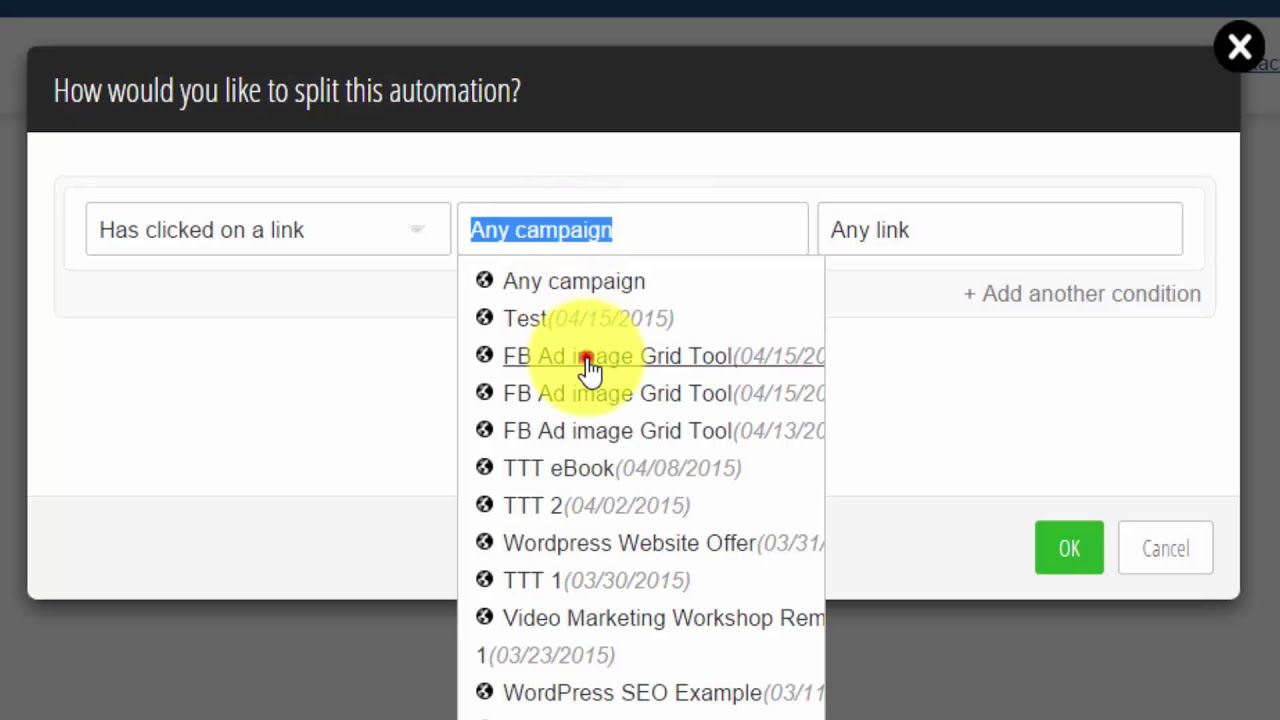Screen dimensions: 1280x720
Task: Click globe icon beside 'Wordpress Website Offer'
Action: pyautogui.click(x=485, y=542)
